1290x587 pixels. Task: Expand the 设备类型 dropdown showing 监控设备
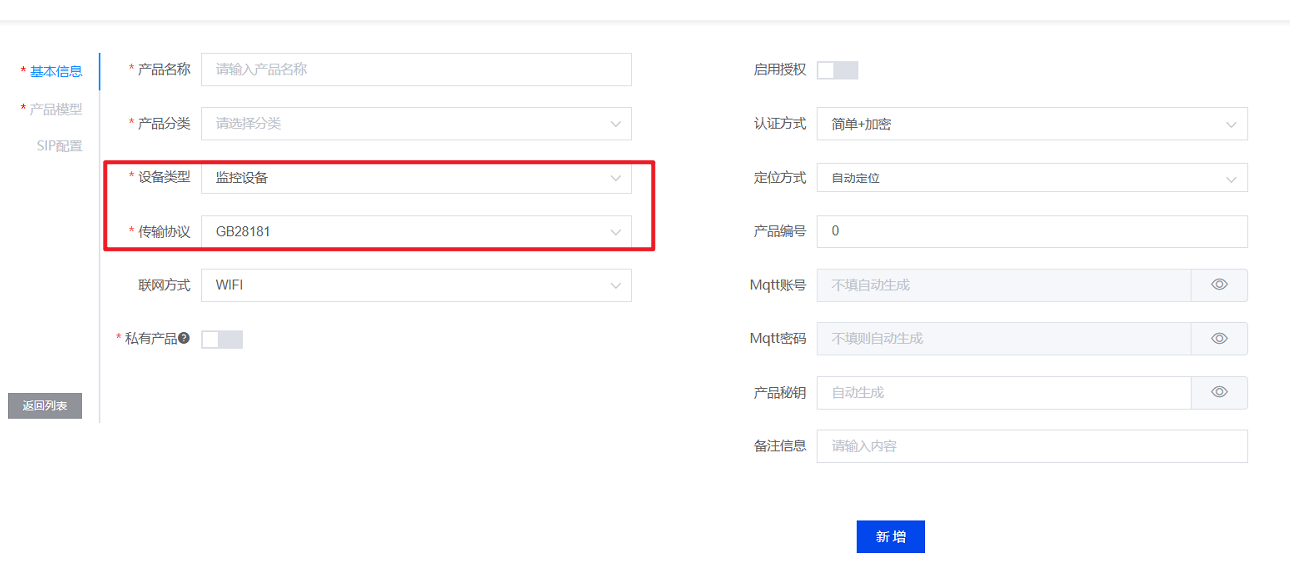pyautogui.click(x=416, y=178)
